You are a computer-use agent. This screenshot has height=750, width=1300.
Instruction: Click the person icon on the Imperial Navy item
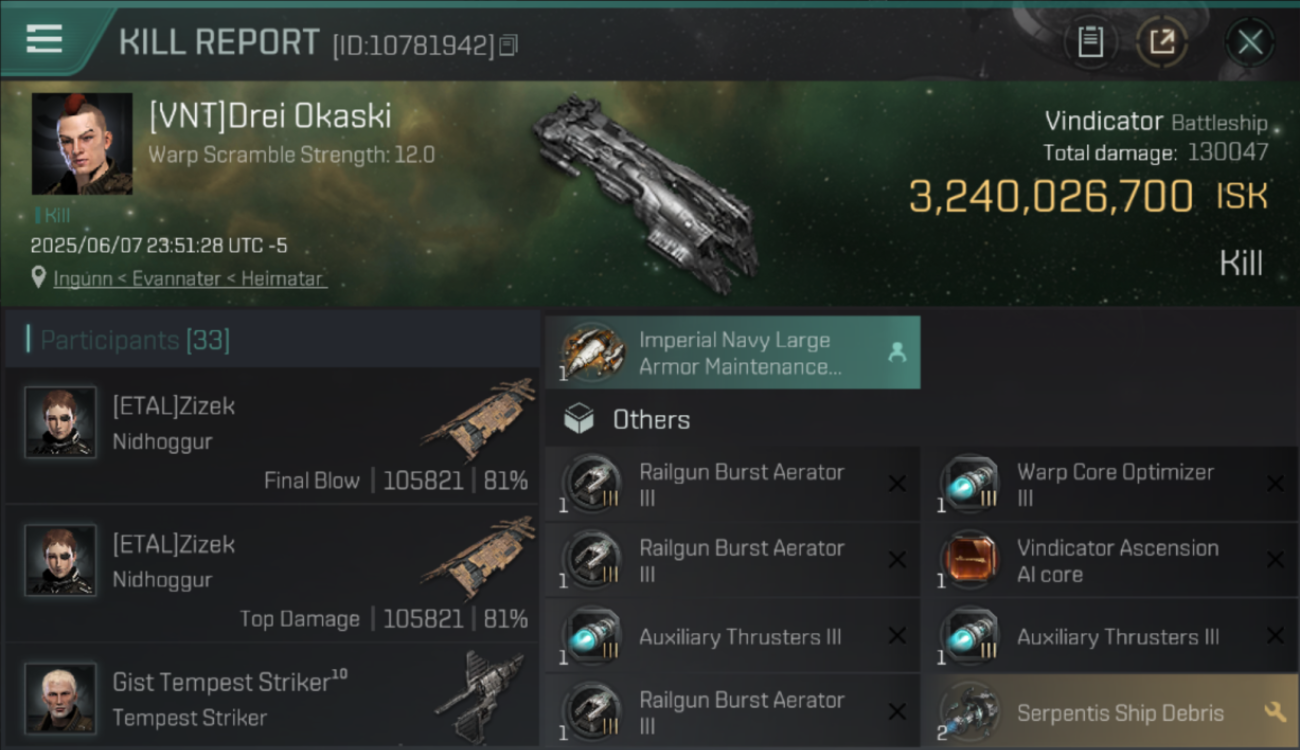897,352
